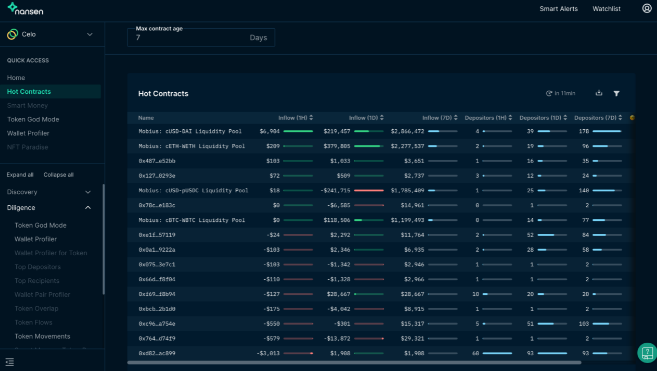Focus the Max contract age field
657x371 pixels.
pos(201,37)
